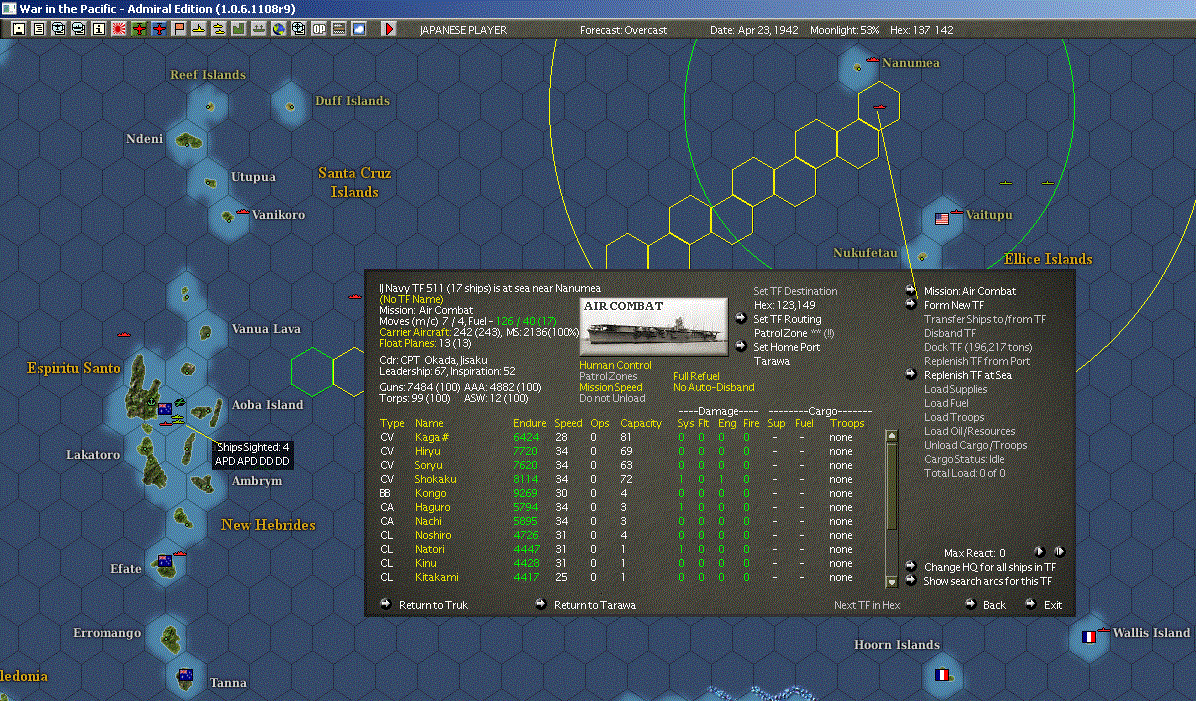Click ship list scrollbar down arrow
Viewport: 1196px width, 701px height.
click(891, 582)
